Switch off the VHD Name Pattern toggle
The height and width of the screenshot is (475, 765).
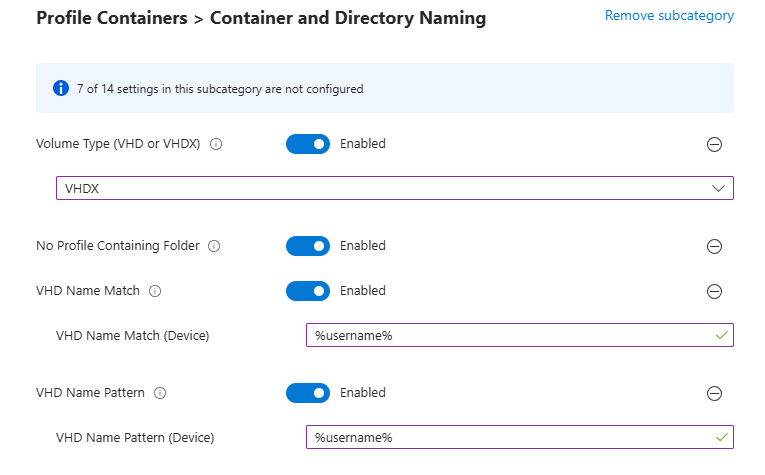[308, 393]
